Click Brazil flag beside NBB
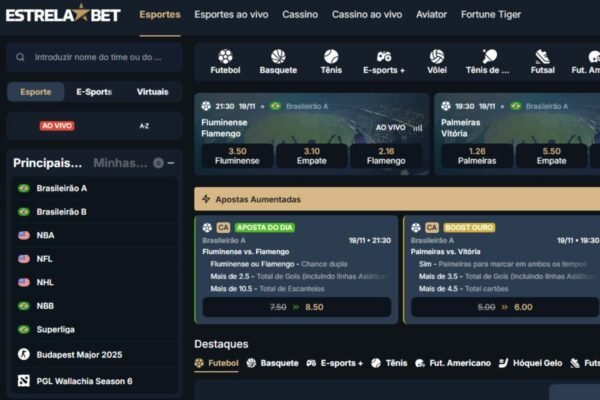Viewport: 600px width, 400px height. pos(24,306)
